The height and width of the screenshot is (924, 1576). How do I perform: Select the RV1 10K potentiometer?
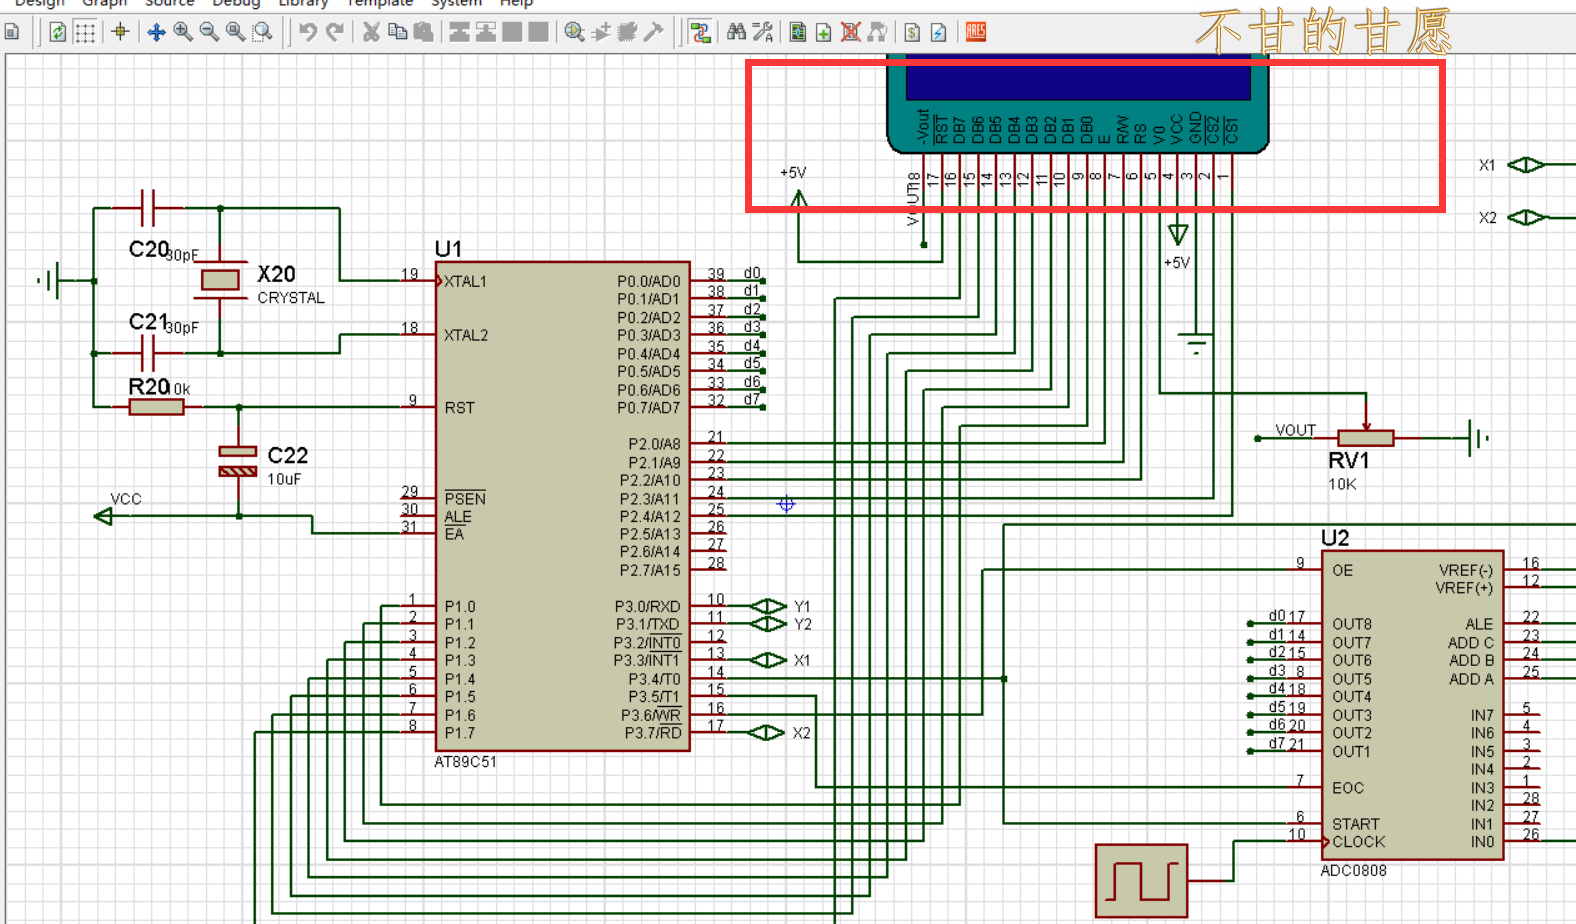pos(1366,438)
